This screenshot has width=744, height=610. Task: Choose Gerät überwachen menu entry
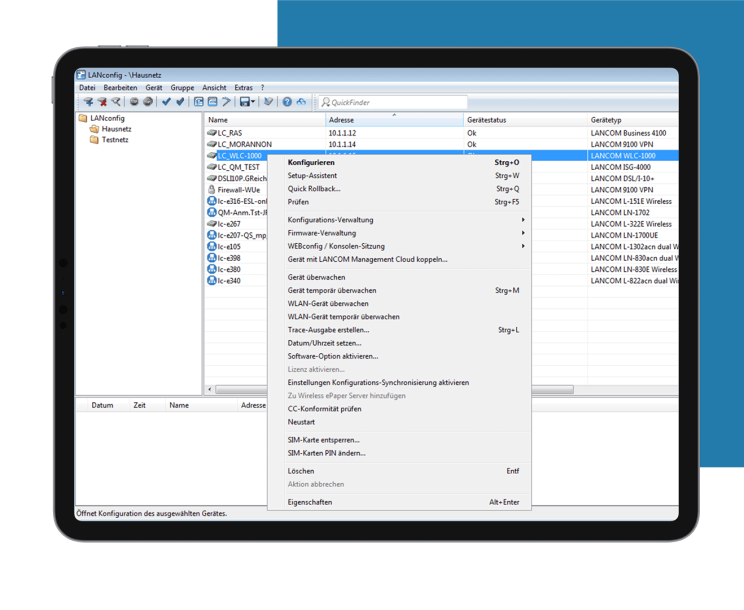399,277
